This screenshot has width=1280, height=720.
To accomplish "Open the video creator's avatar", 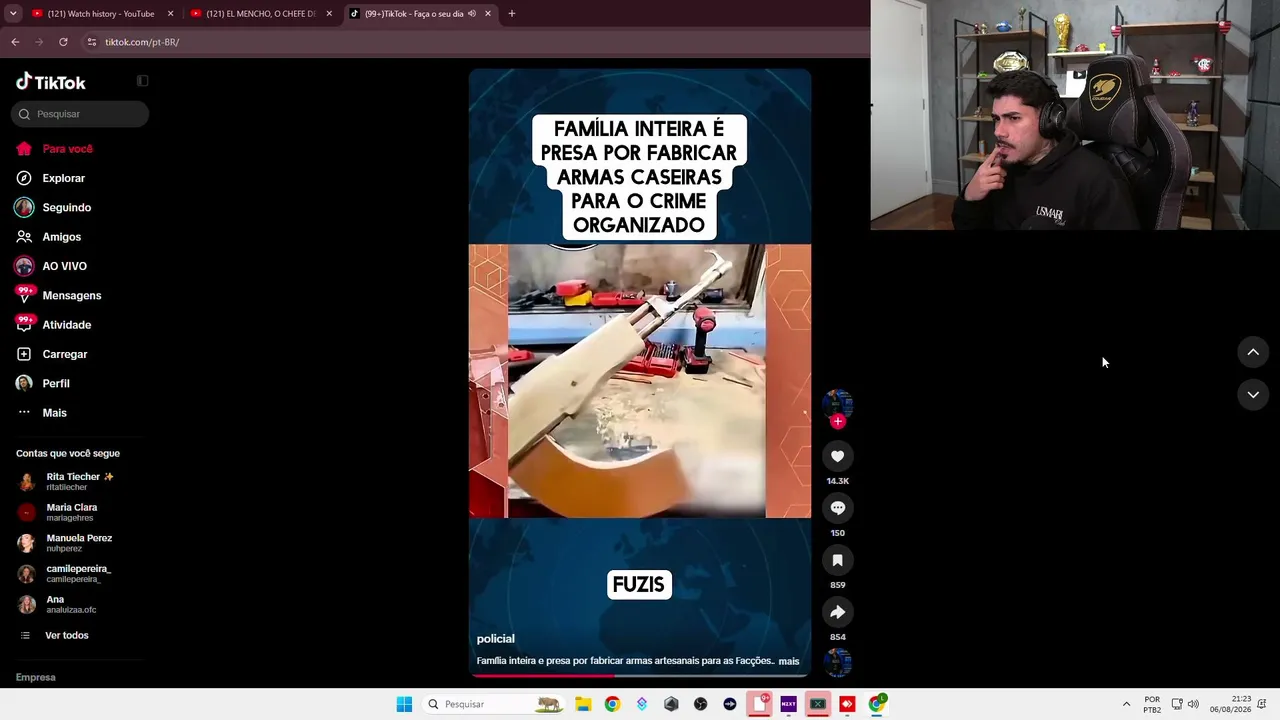I will (x=837, y=404).
